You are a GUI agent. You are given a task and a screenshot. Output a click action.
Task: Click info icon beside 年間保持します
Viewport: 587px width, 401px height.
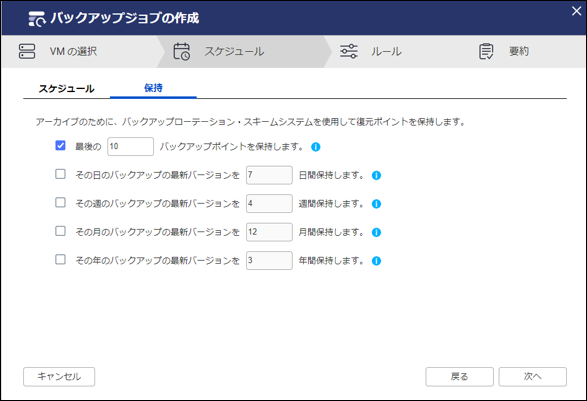click(376, 261)
